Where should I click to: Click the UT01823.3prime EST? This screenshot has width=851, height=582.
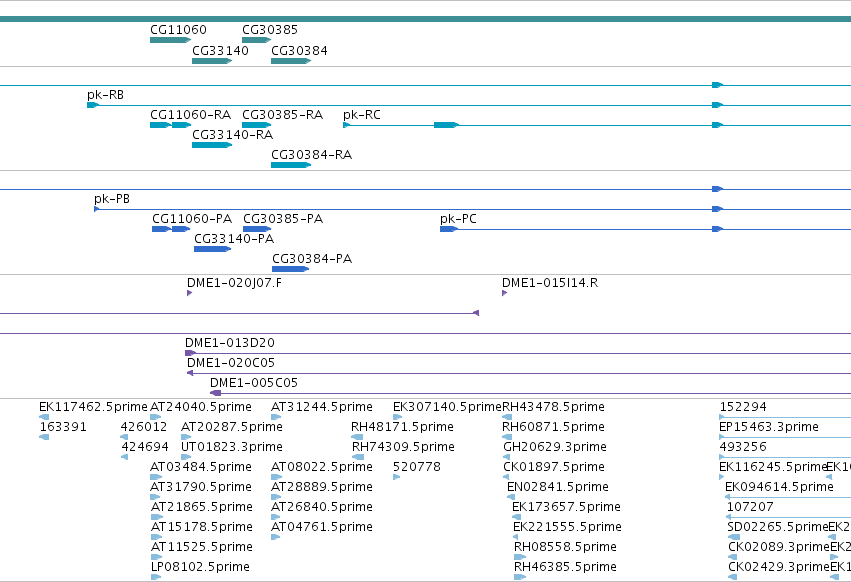coord(186,458)
